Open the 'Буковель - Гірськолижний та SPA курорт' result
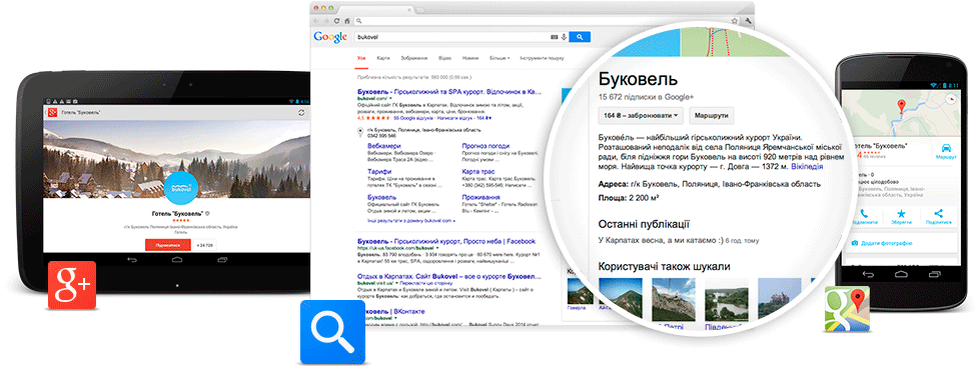 pos(449,91)
